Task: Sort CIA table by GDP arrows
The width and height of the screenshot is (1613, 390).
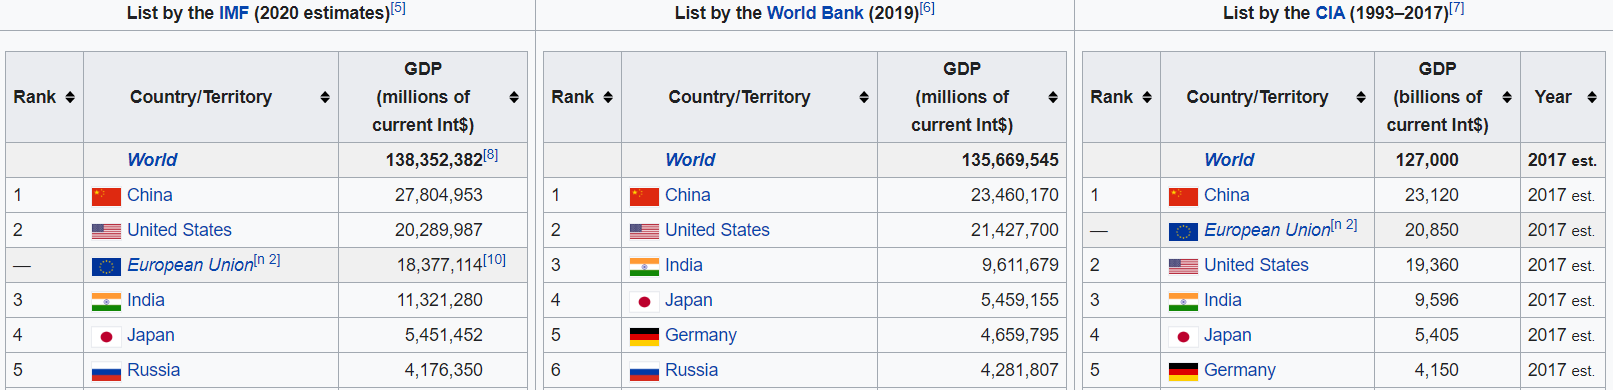Action: click(x=1507, y=97)
